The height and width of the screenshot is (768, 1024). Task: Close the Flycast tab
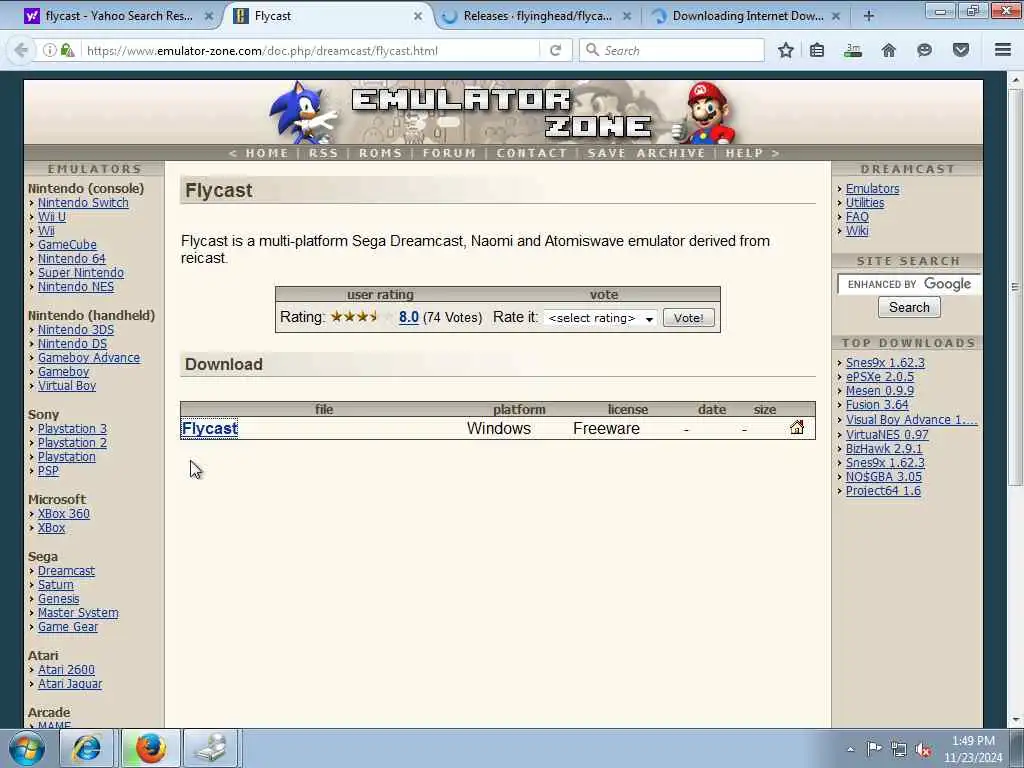tap(418, 16)
